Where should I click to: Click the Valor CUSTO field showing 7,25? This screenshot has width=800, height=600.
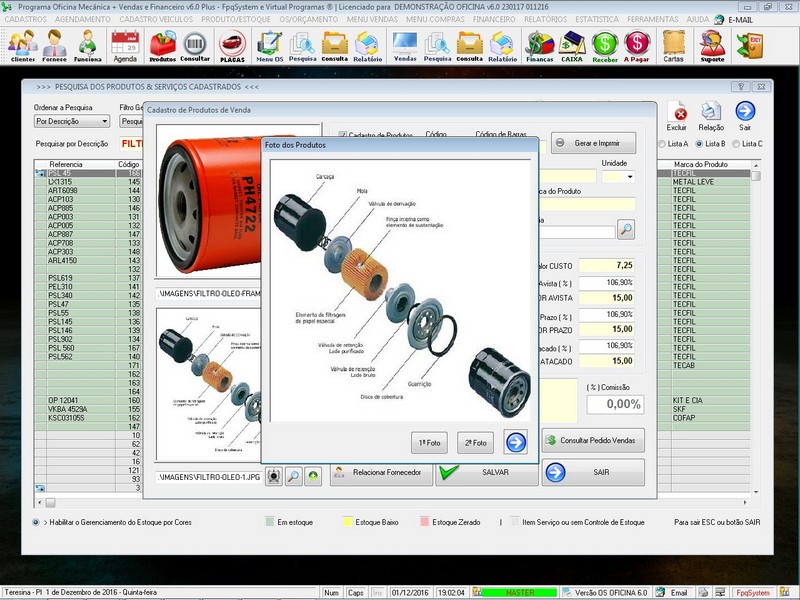[607, 265]
